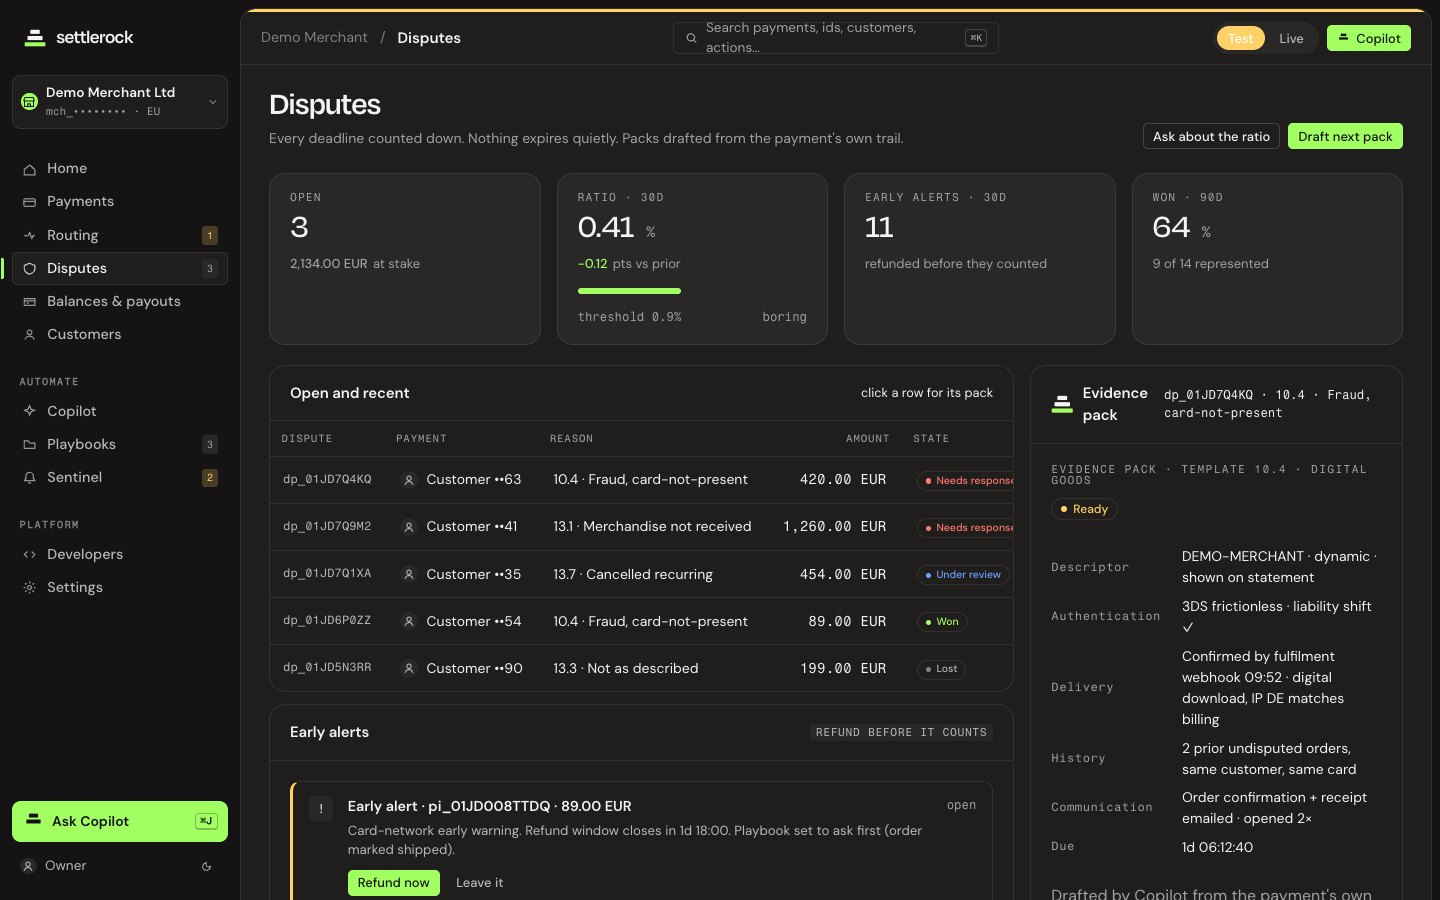
Task: Toggle the theme moon icon beside Owner
Action: 207,867
